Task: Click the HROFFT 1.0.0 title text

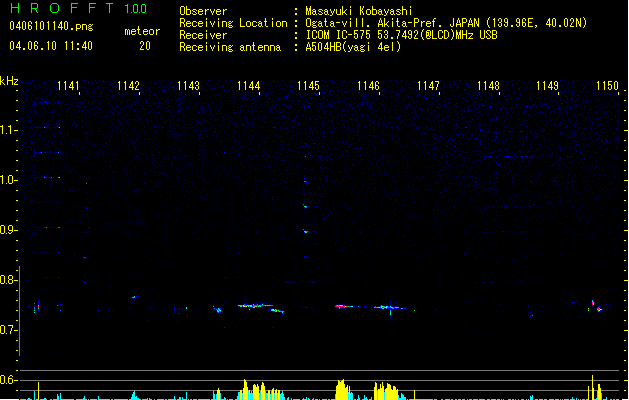Action: click(x=79, y=8)
